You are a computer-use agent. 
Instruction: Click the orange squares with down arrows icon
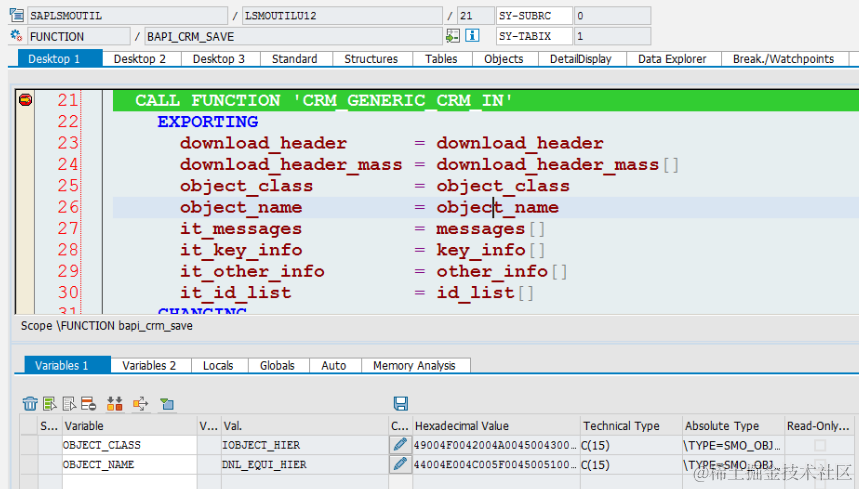[x=114, y=404]
